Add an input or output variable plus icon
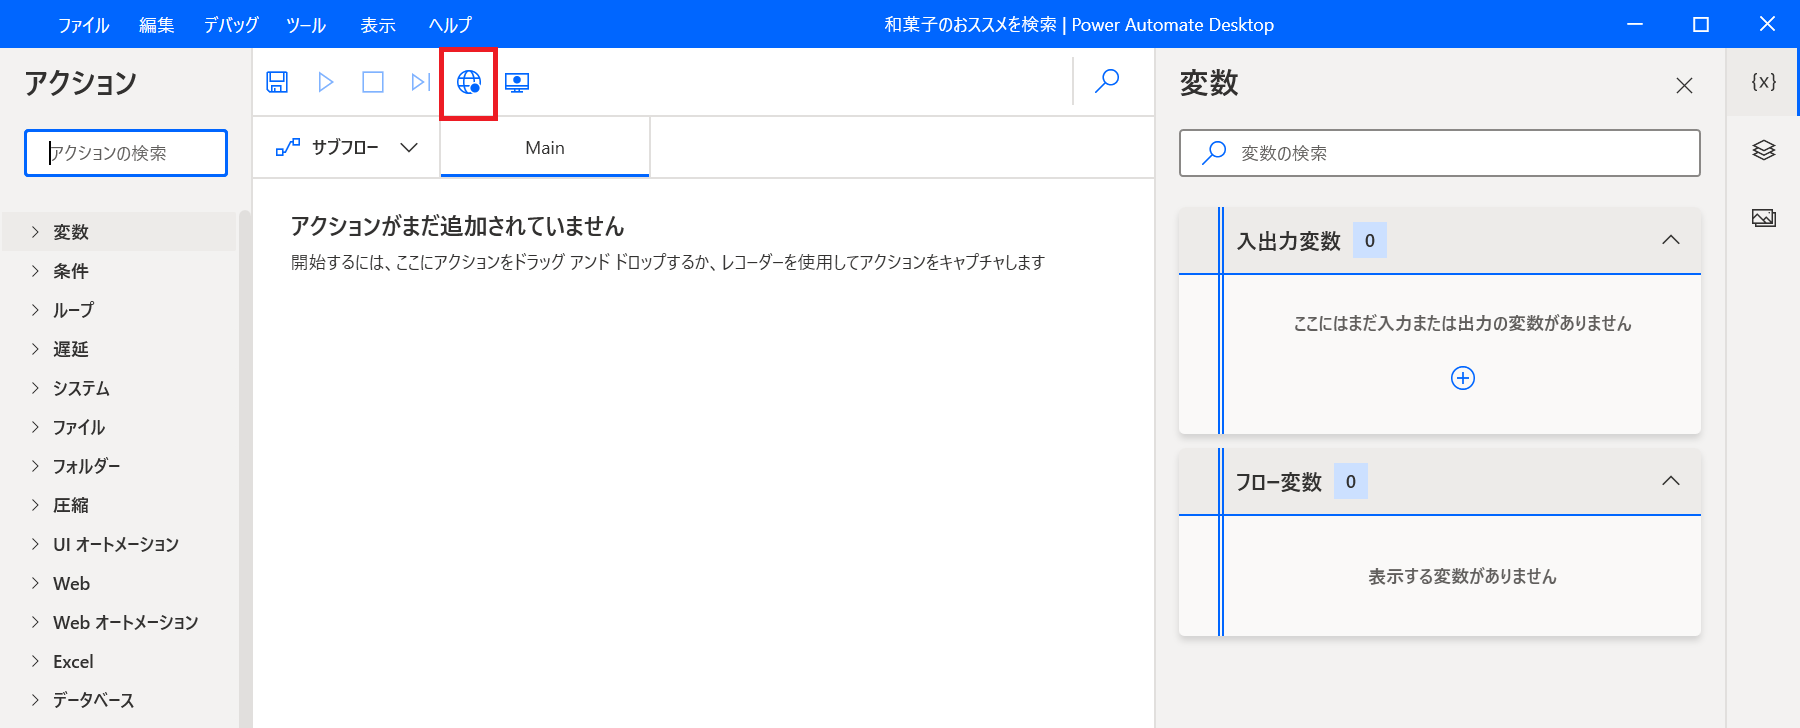The height and width of the screenshot is (728, 1800). click(x=1463, y=378)
